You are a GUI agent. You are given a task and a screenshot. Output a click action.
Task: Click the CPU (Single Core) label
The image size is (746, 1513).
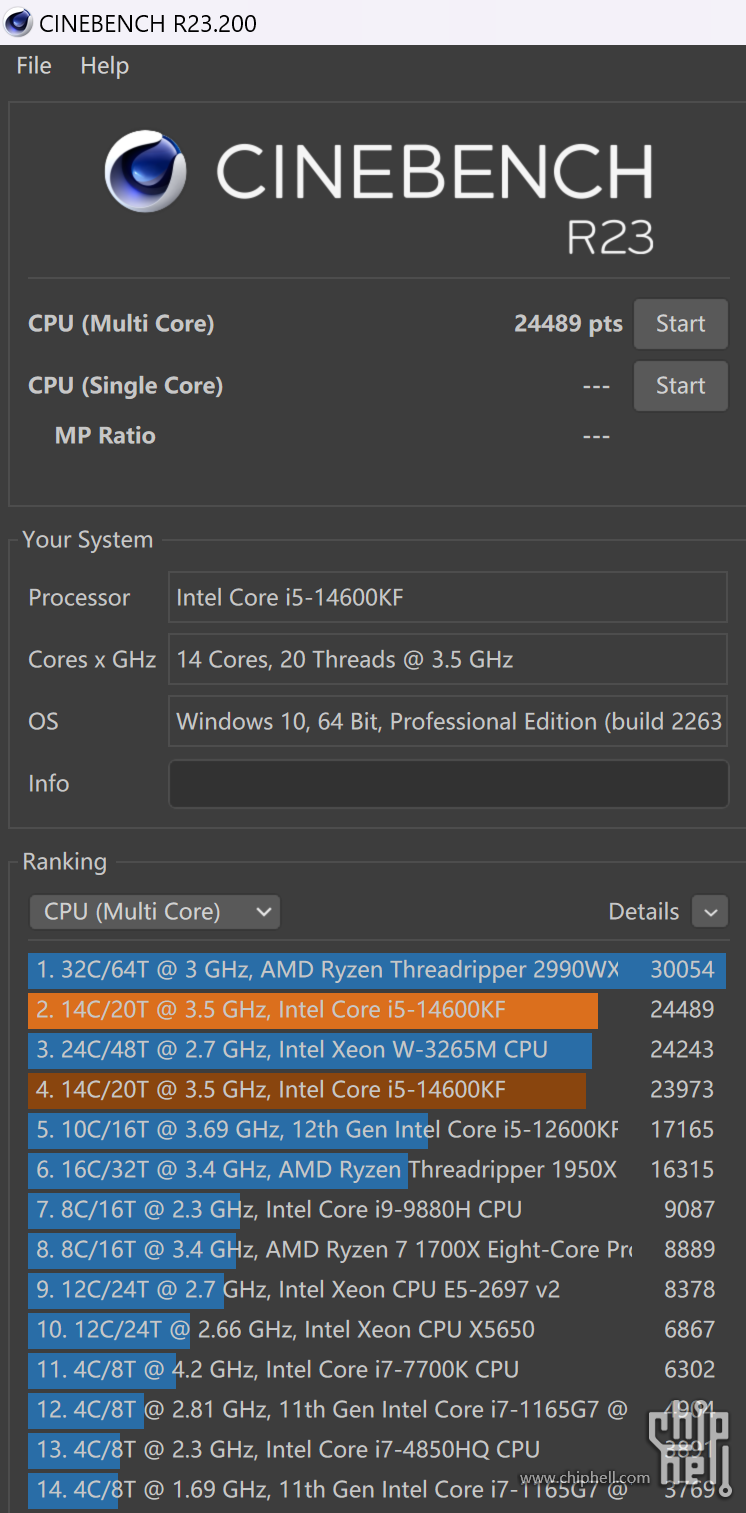pyautogui.click(x=125, y=386)
